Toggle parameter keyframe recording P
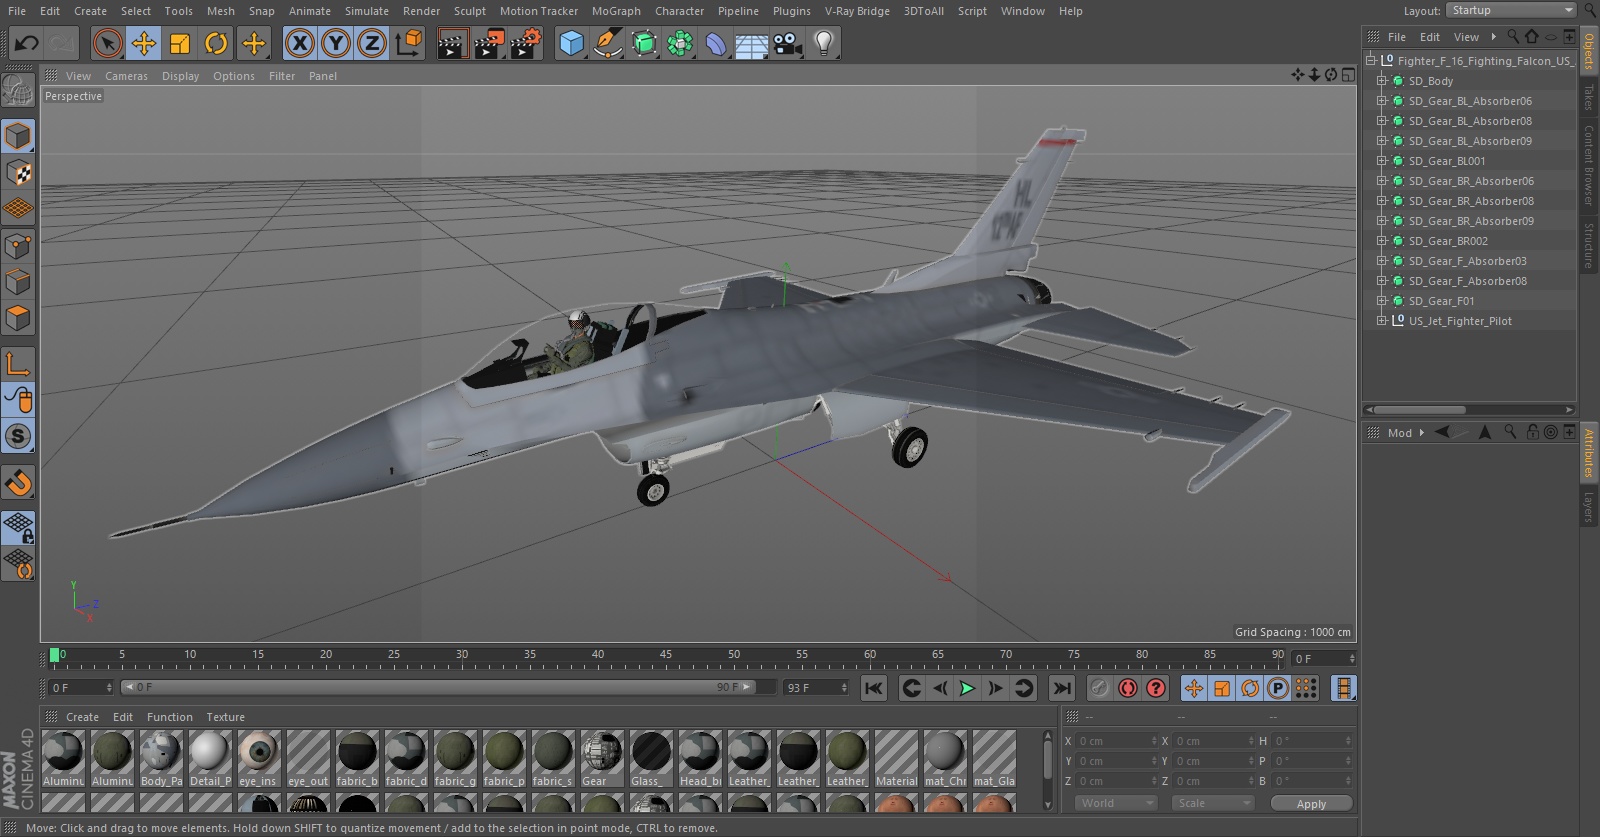The image size is (1600, 837). coord(1278,688)
